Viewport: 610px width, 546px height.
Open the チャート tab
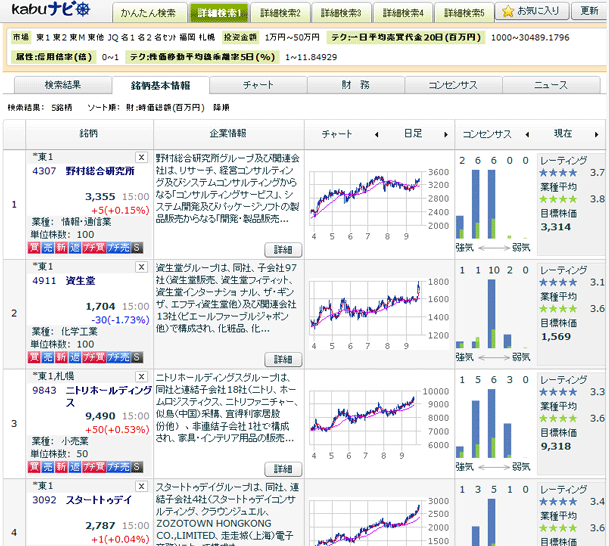click(x=258, y=85)
